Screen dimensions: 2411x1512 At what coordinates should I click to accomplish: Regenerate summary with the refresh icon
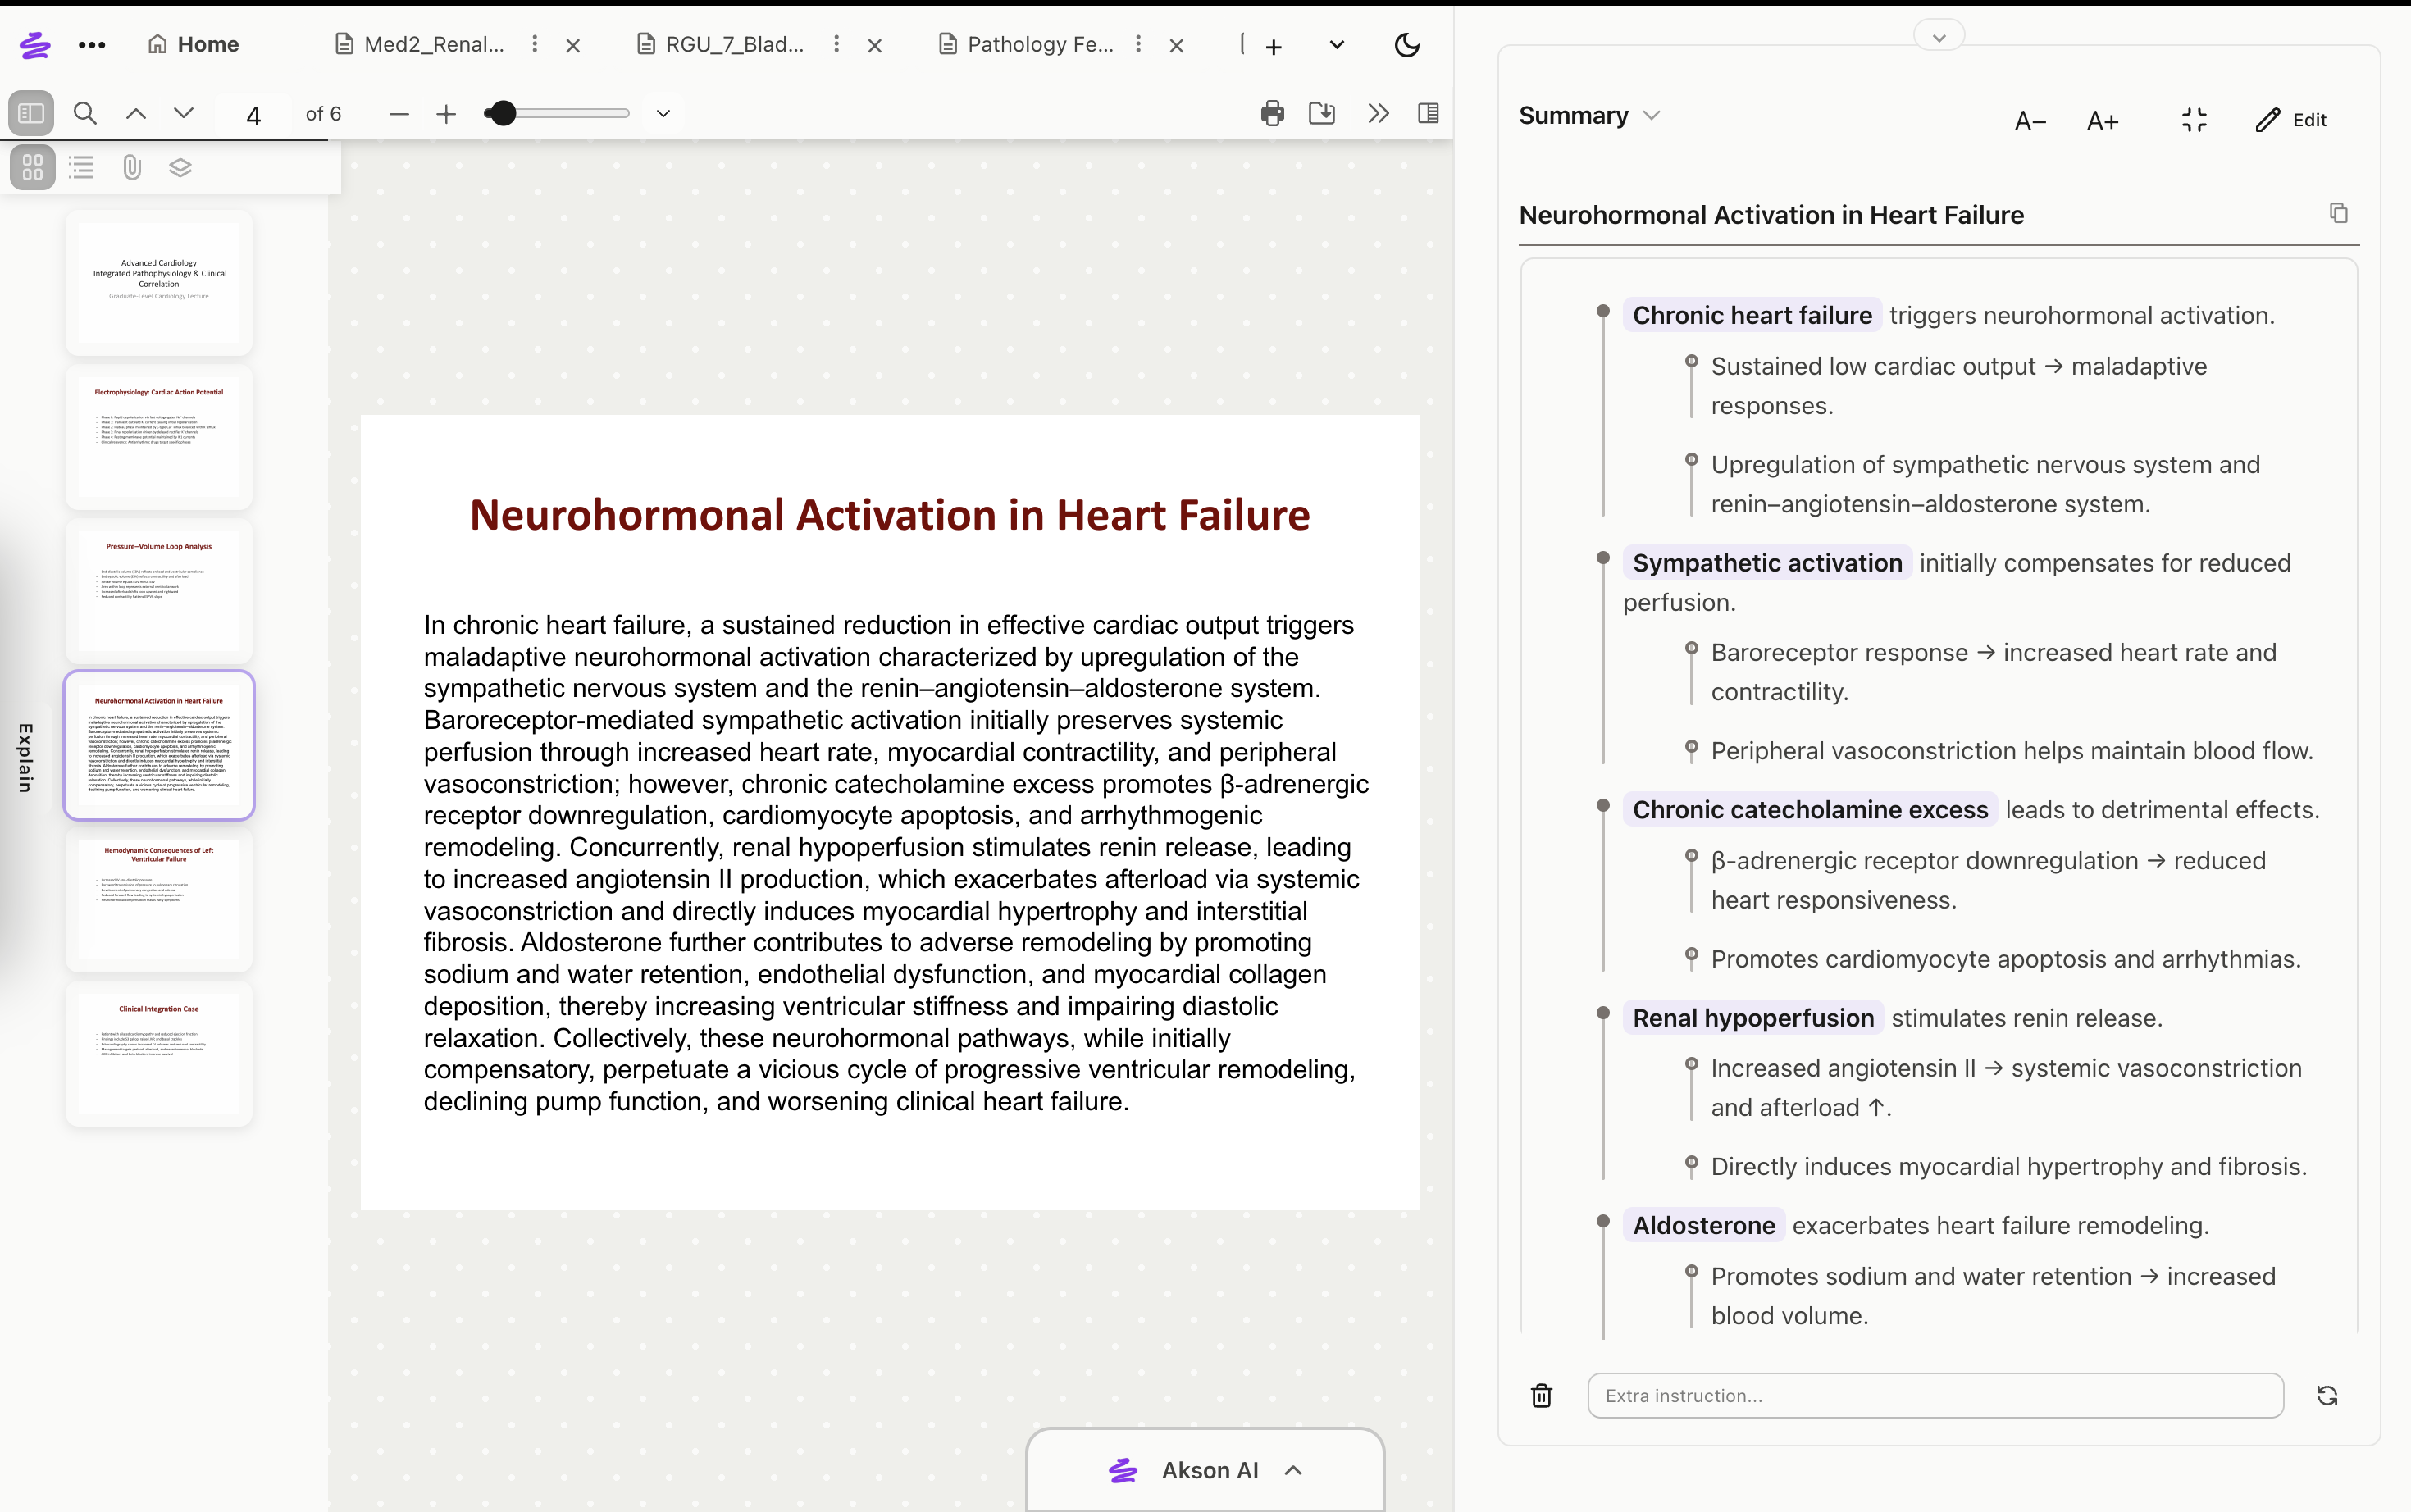(x=2327, y=1395)
